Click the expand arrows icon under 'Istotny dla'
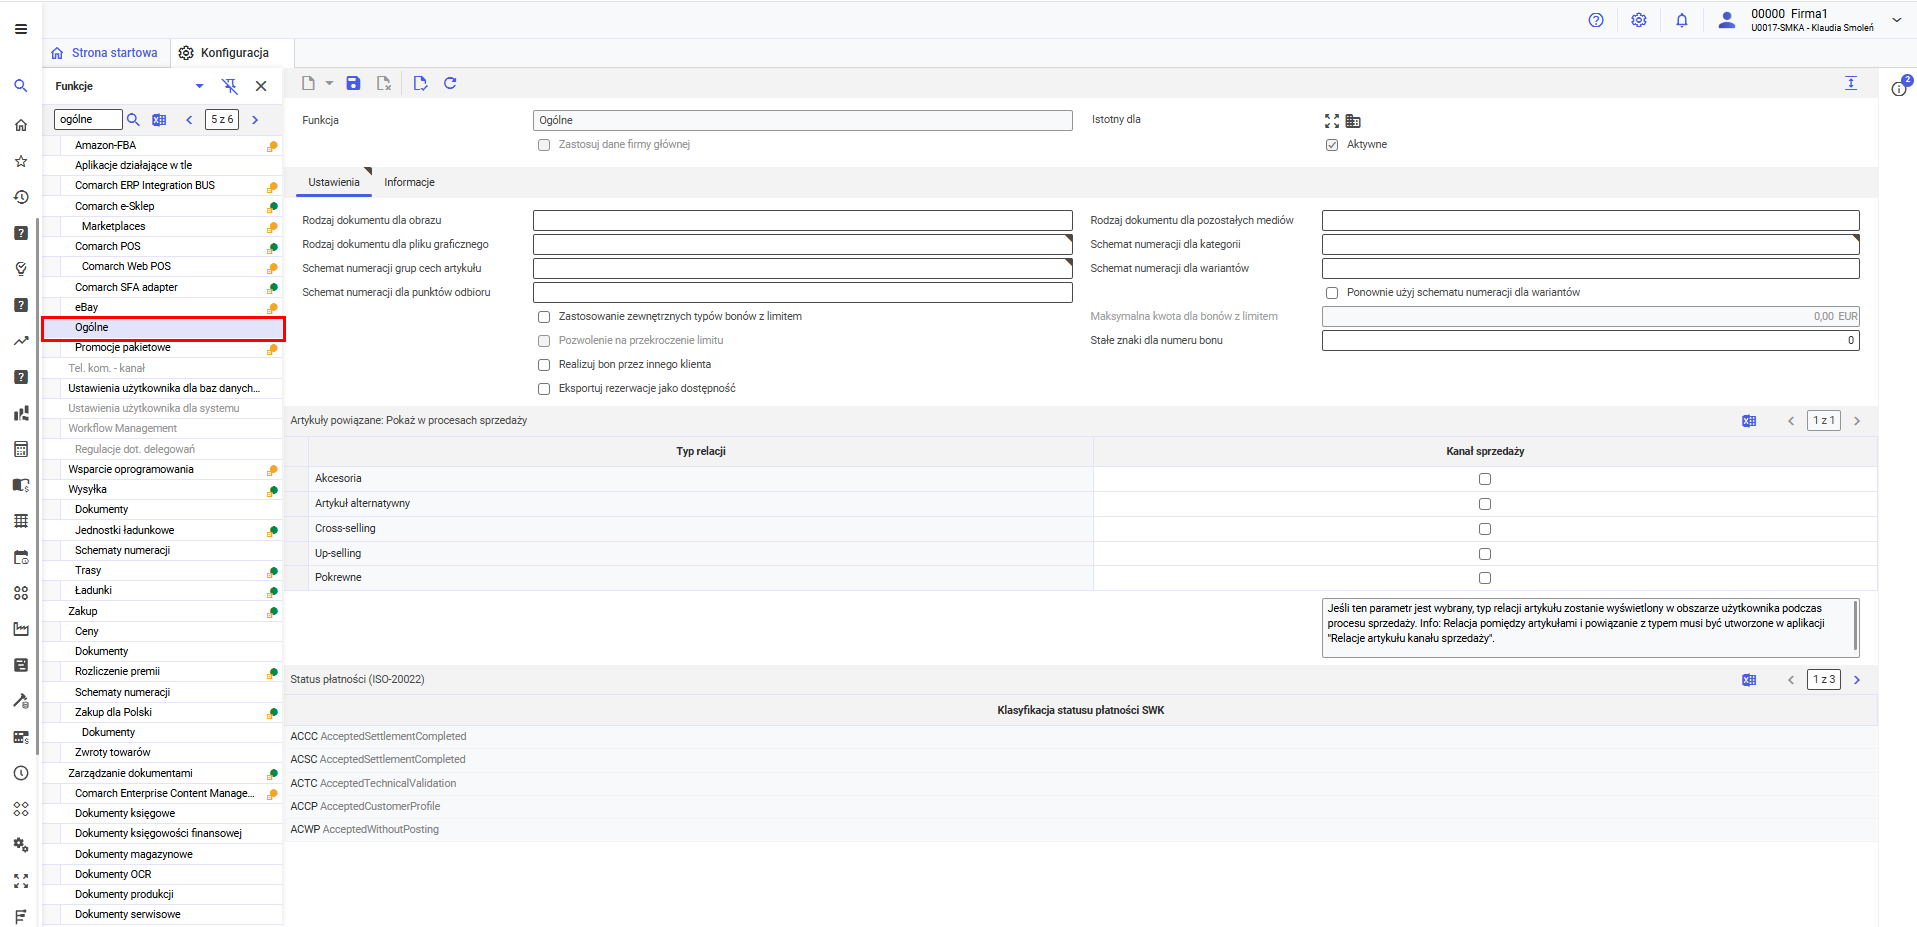This screenshot has width=1917, height=927. pyautogui.click(x=1332, y=121)
